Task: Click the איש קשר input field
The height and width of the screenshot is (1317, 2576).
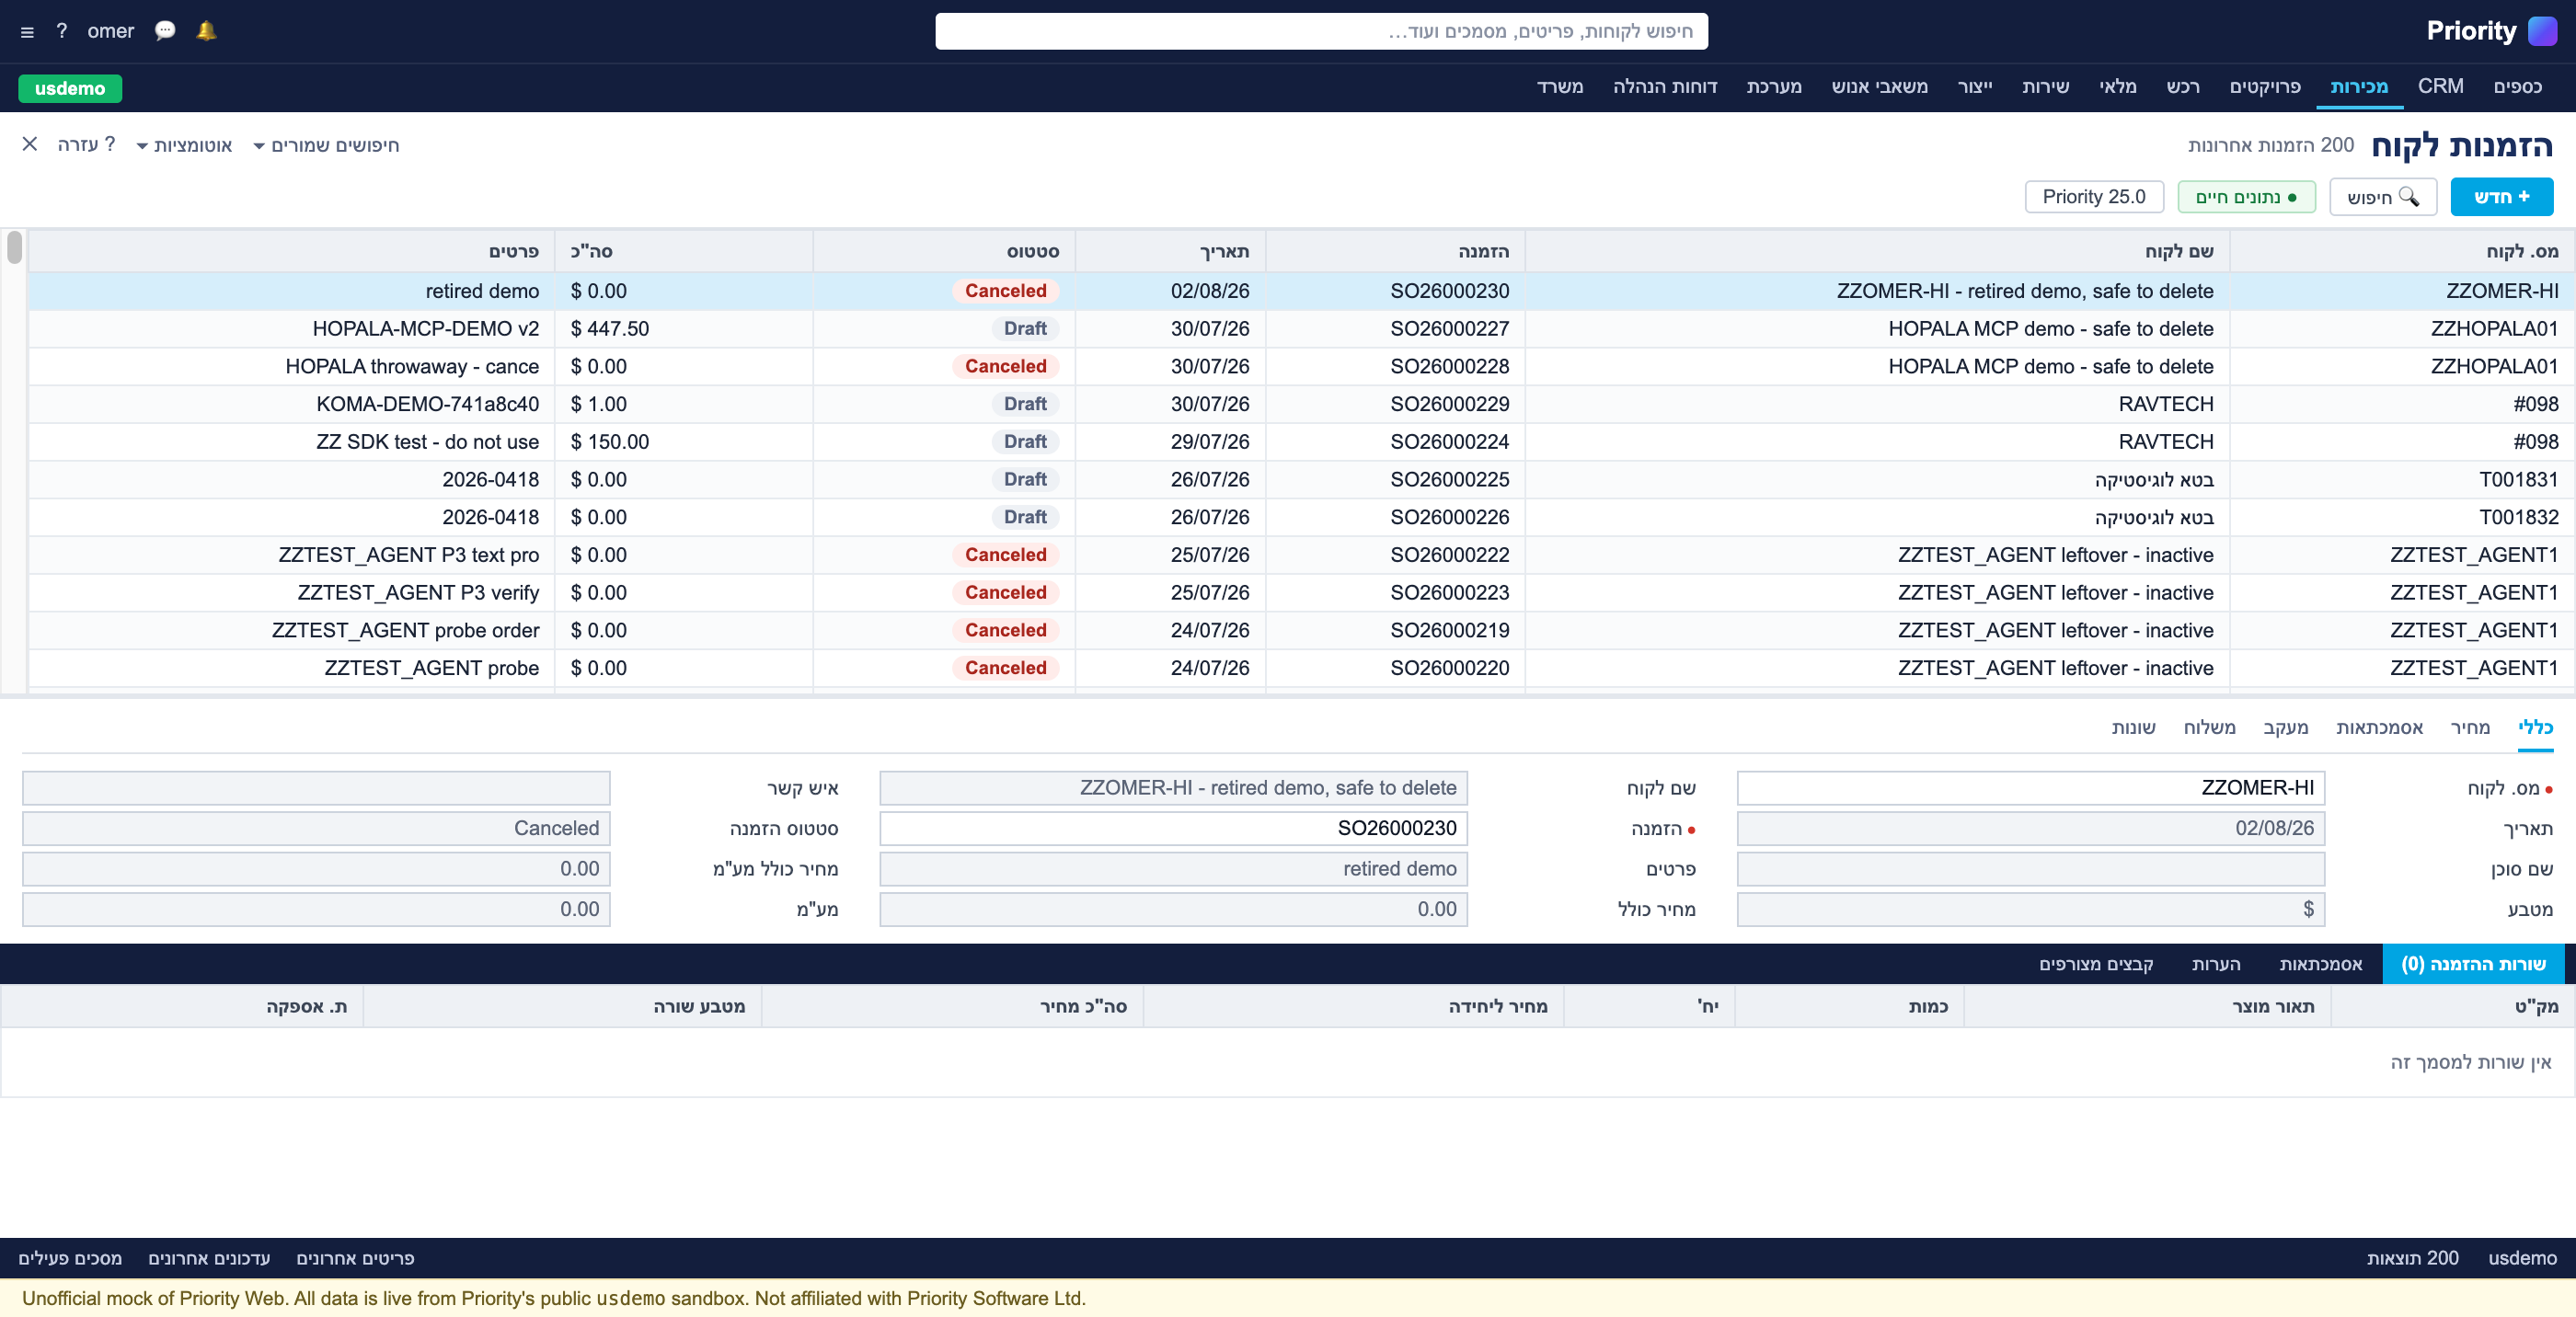Action: pyautogui.click(x=316, y=787)
